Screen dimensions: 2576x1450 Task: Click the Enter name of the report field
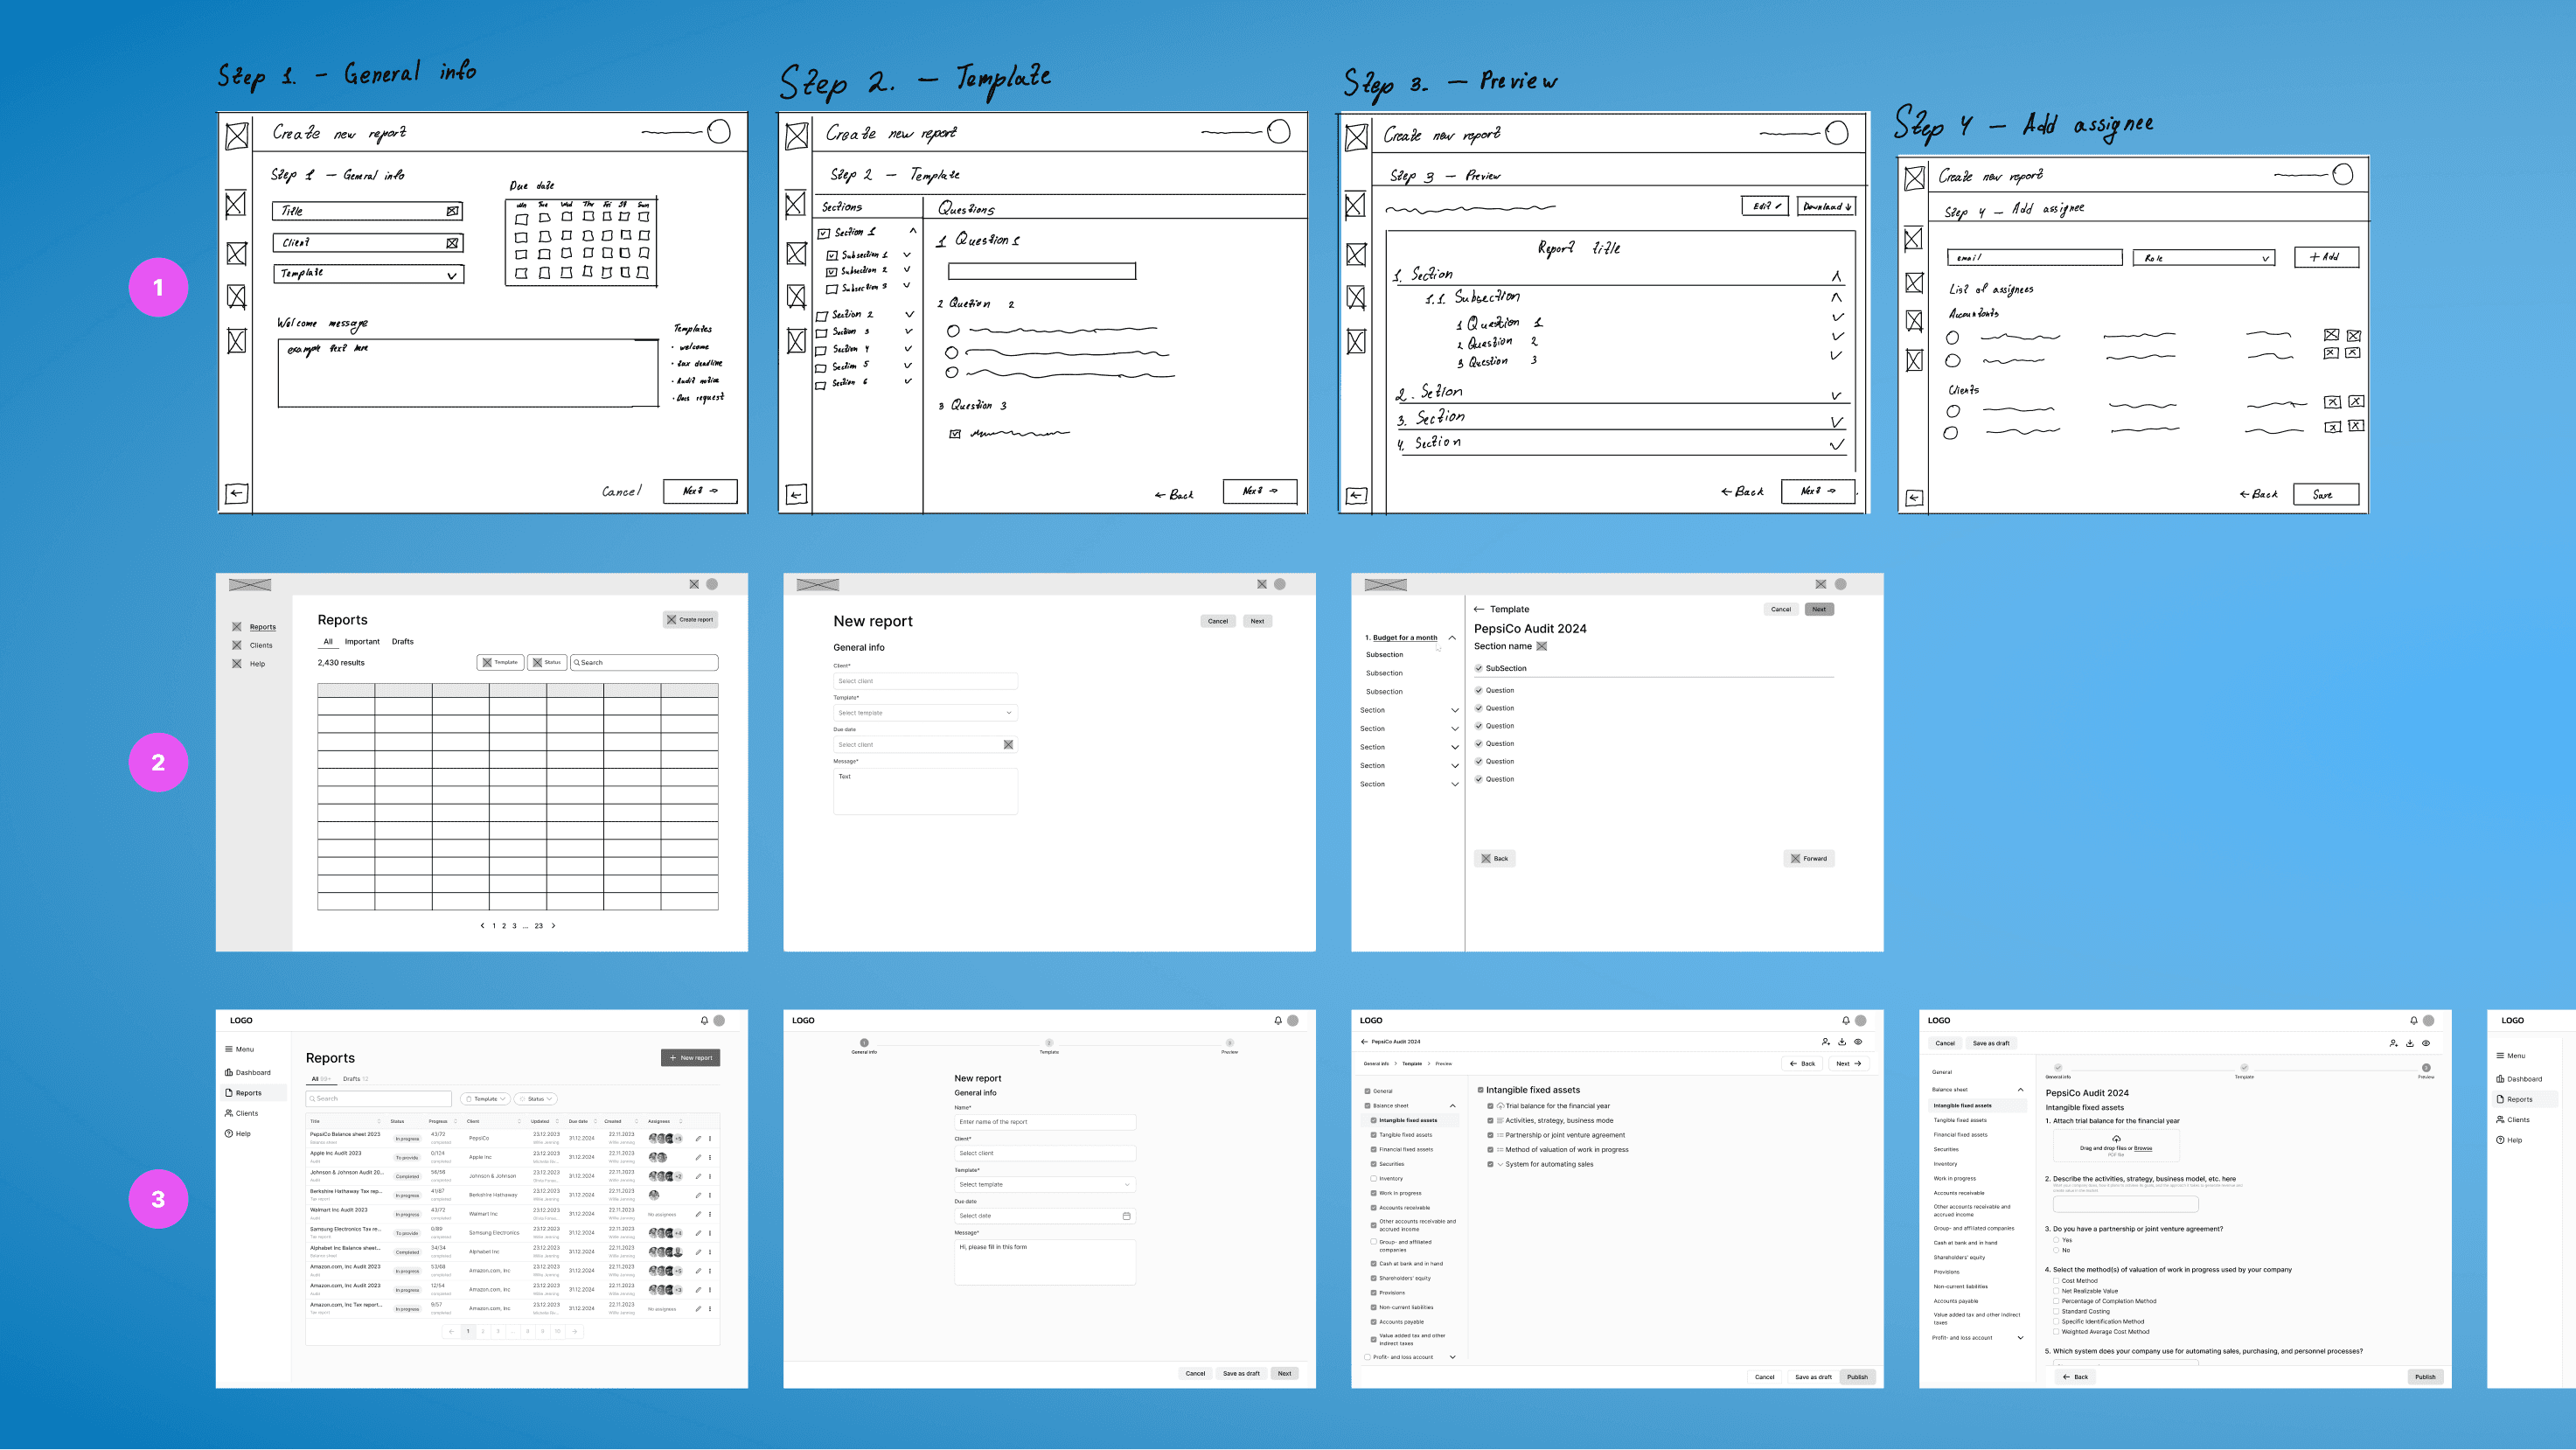1044,1122
